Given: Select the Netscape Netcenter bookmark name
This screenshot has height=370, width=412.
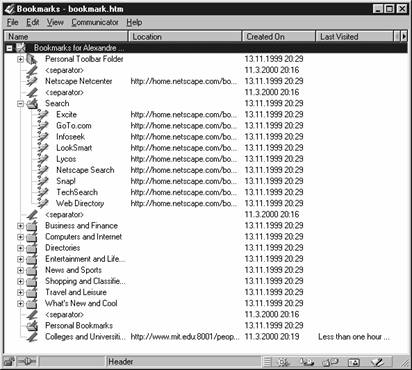Looking at the screenshot, I should [79, 81].
